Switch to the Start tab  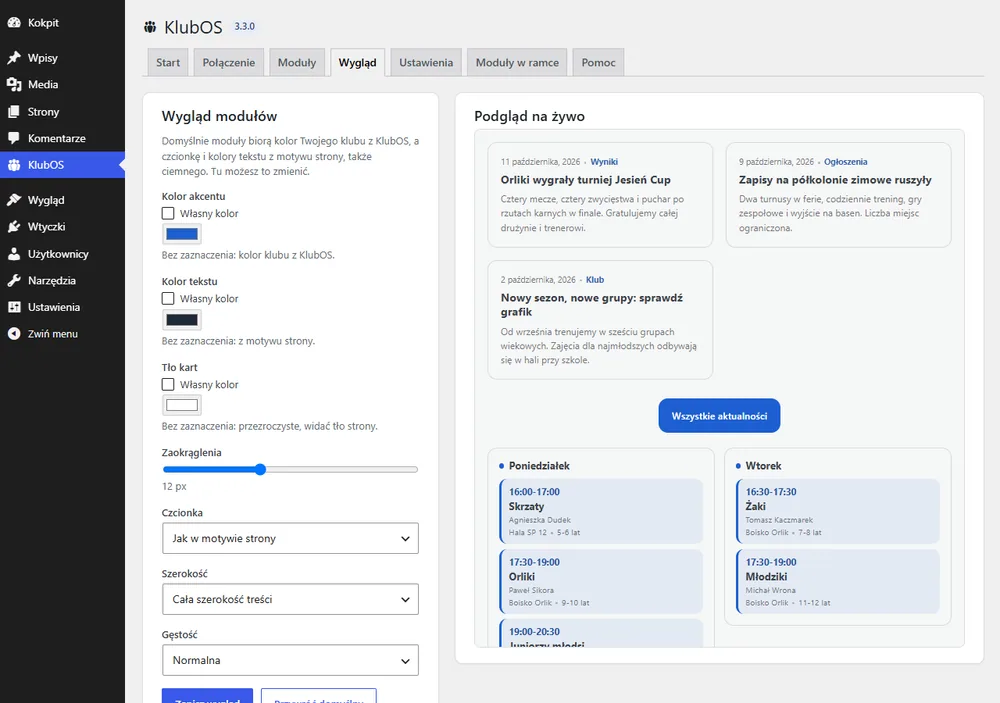click(168, 63)
